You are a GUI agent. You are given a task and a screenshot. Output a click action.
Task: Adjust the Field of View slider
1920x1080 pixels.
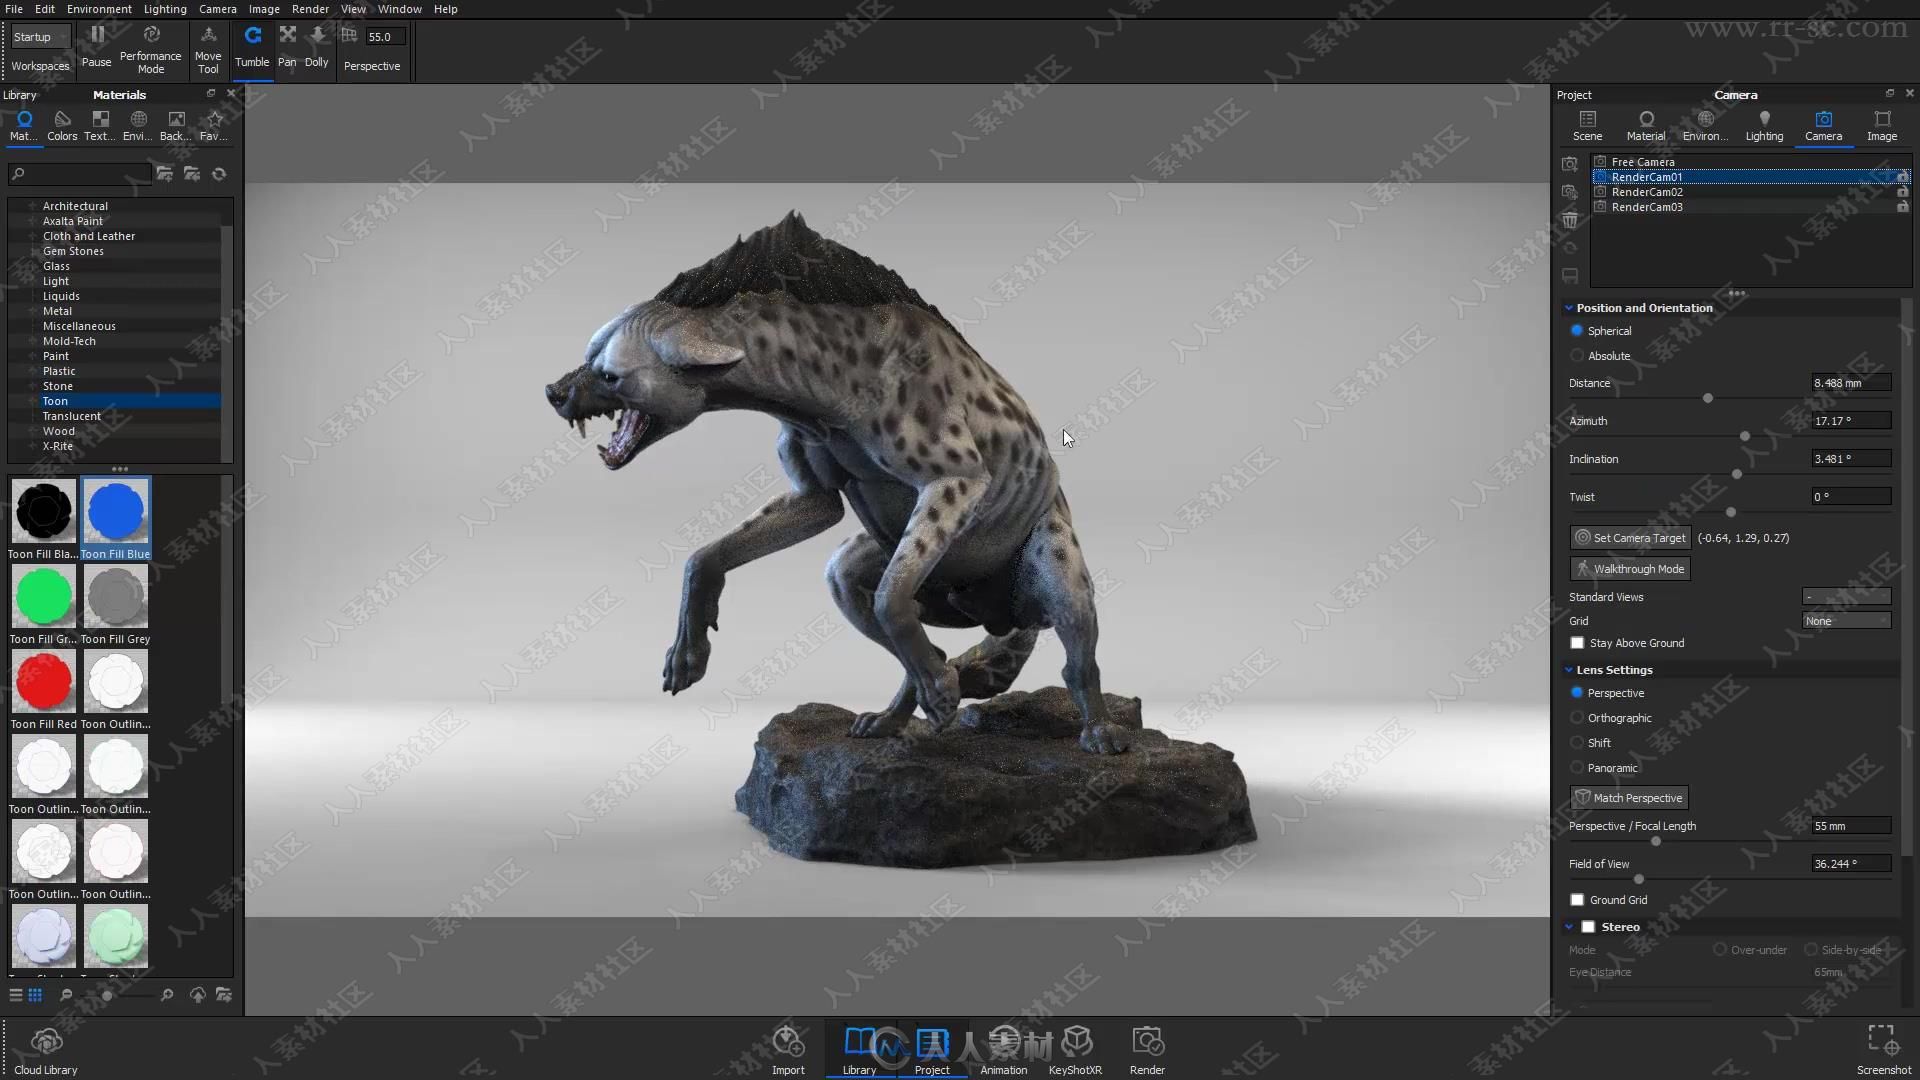pos(1638,879)
